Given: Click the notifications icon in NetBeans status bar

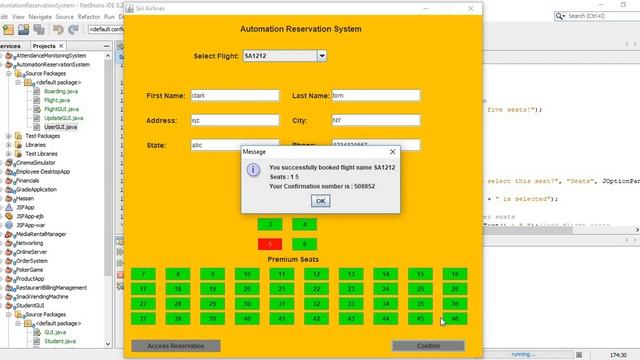Looking at the screenshot, I should pos(579,355).
